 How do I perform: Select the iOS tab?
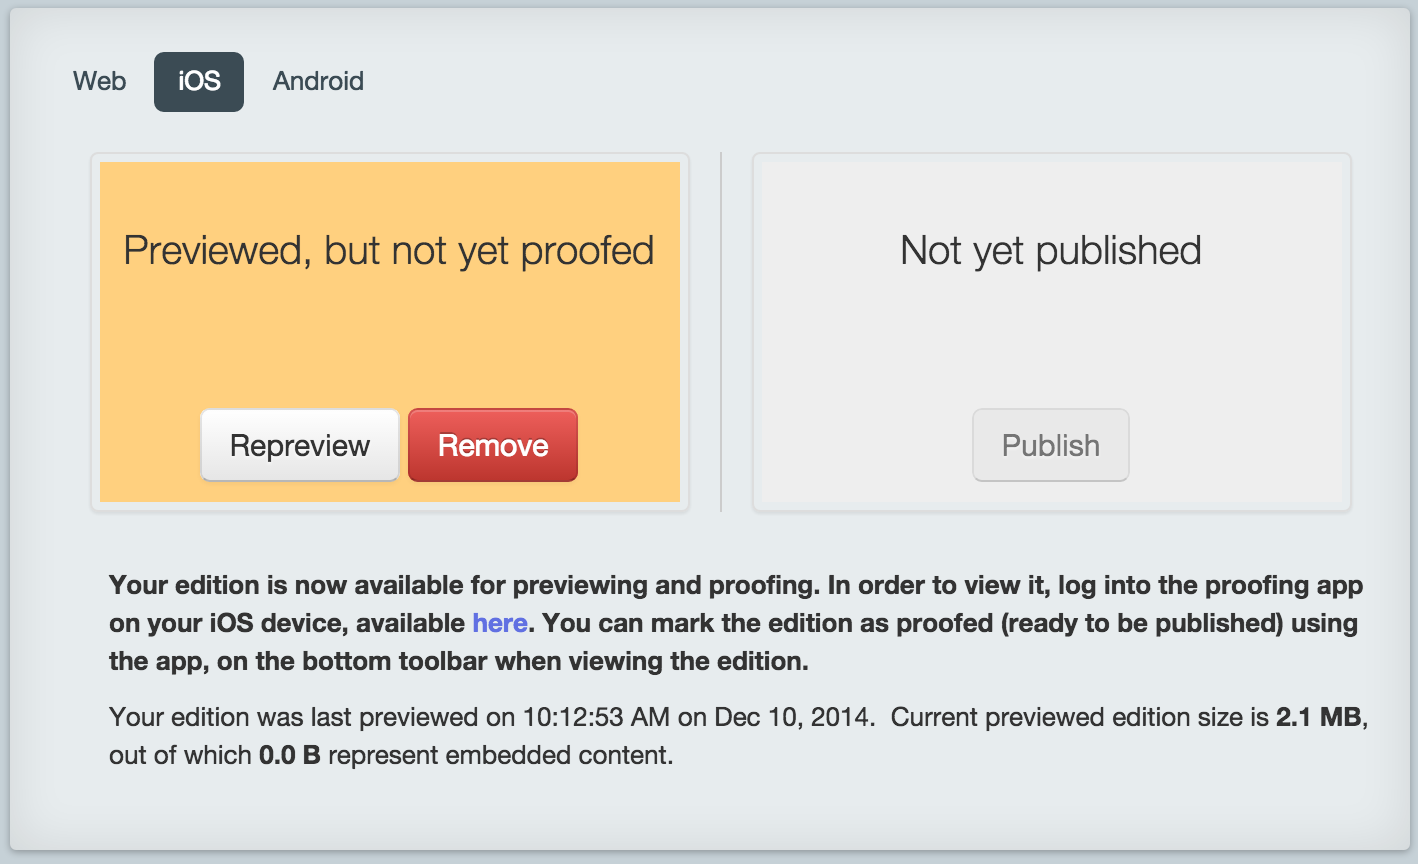point(199,81)
